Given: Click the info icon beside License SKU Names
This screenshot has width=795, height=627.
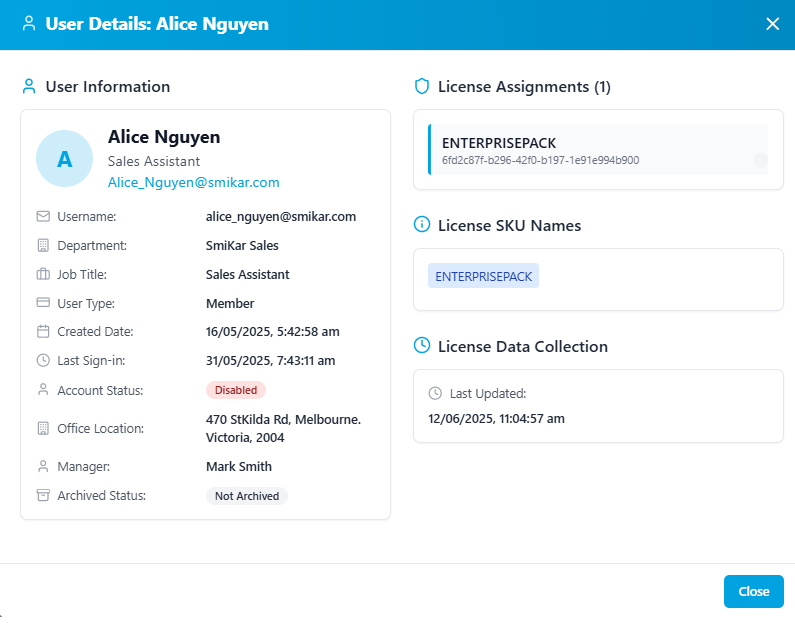Looking at the screenshot, I should (422, 226).
